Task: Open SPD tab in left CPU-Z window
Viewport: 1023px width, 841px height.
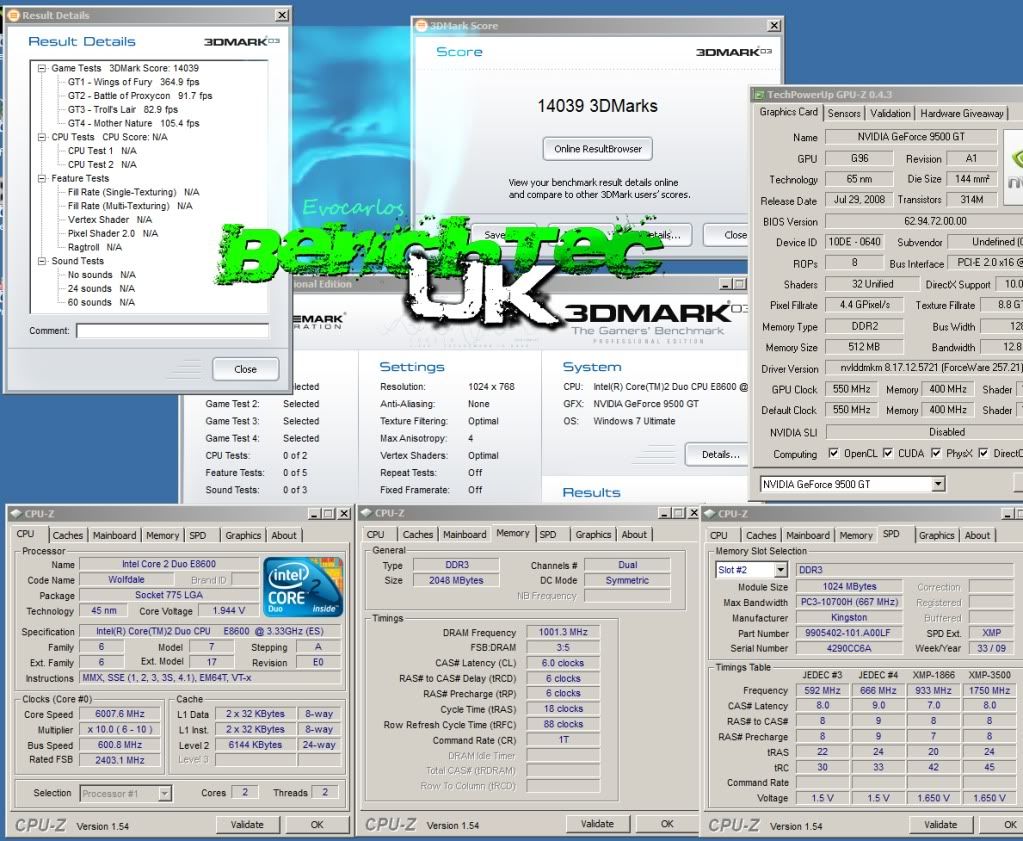Action: pos(198,535)
